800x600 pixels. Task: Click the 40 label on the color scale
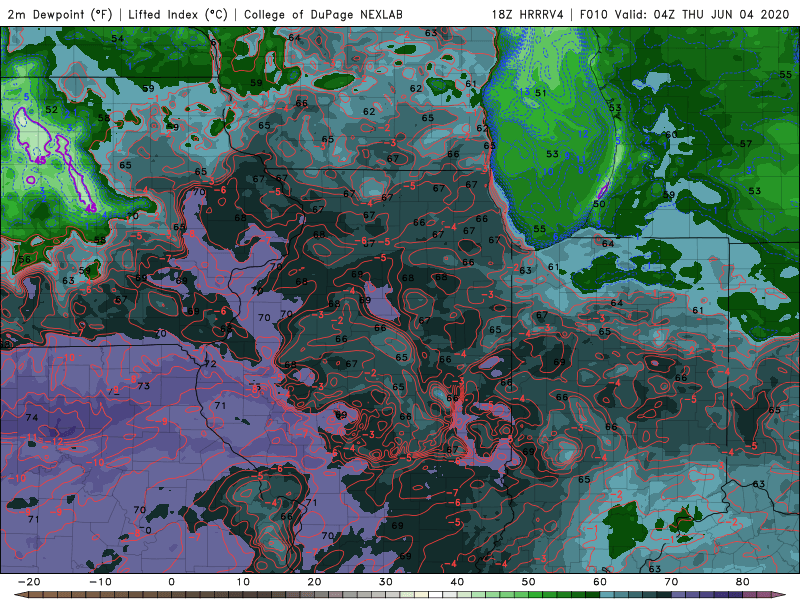click(457, 582)
